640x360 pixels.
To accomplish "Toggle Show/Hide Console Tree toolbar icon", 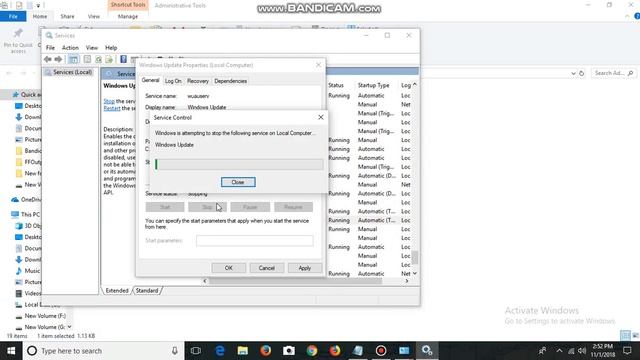I will (x=73, y=60).
